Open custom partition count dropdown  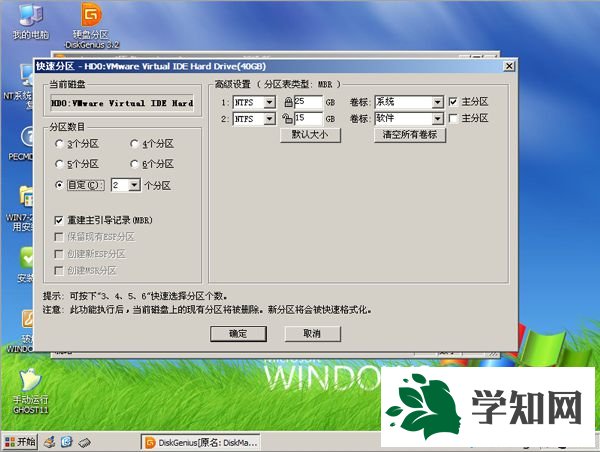134,186
